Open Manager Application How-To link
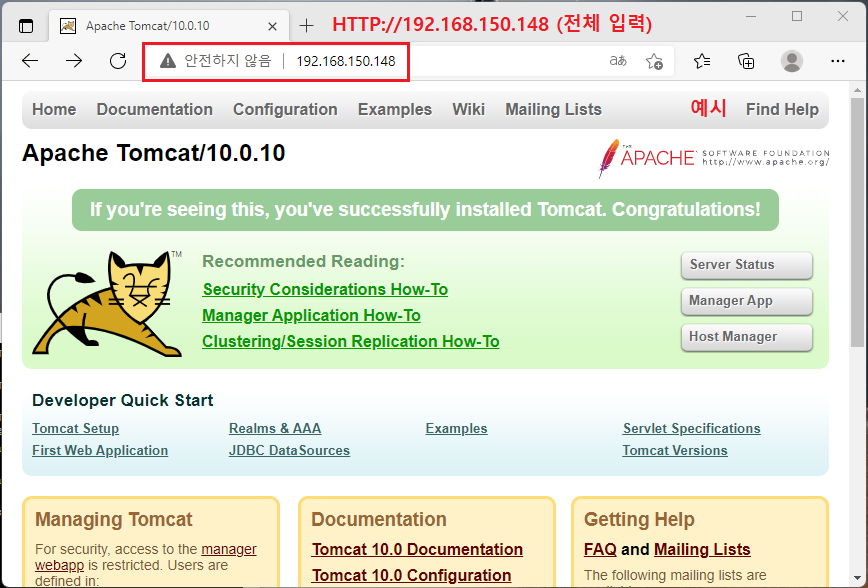 pyautogui.click(x=311, y=316)
